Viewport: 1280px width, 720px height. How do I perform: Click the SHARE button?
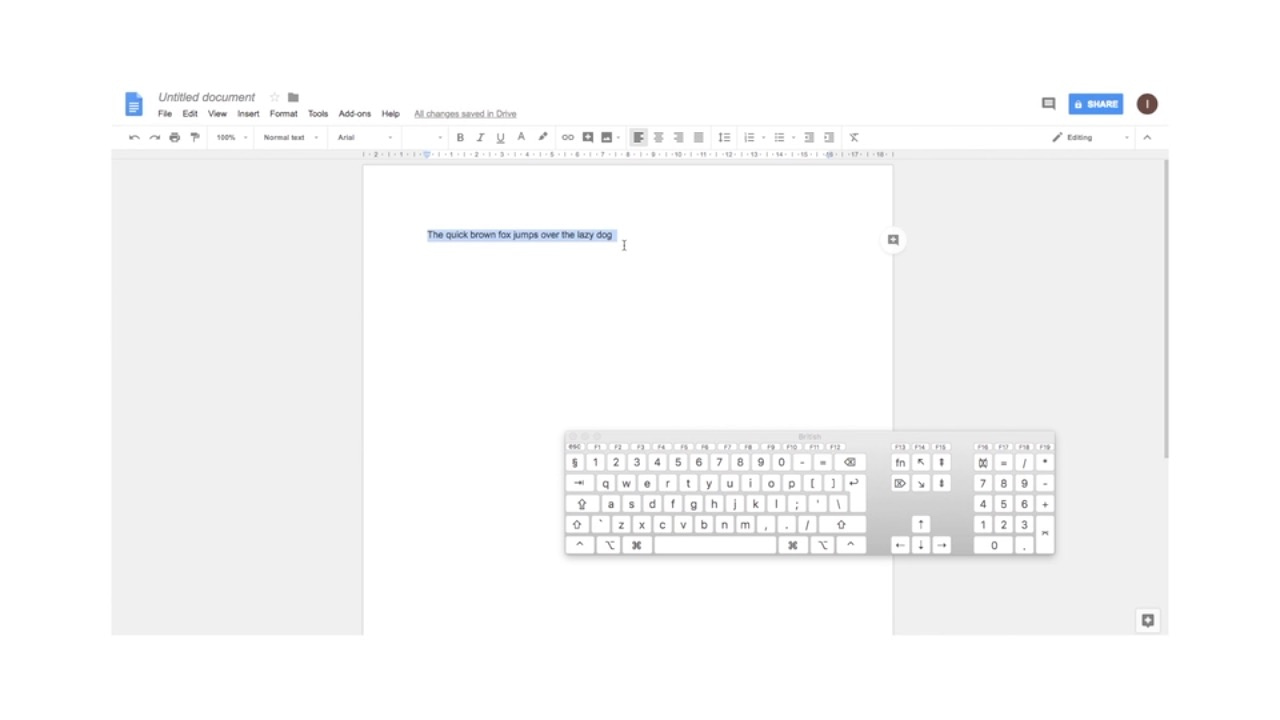(1095, 103)
